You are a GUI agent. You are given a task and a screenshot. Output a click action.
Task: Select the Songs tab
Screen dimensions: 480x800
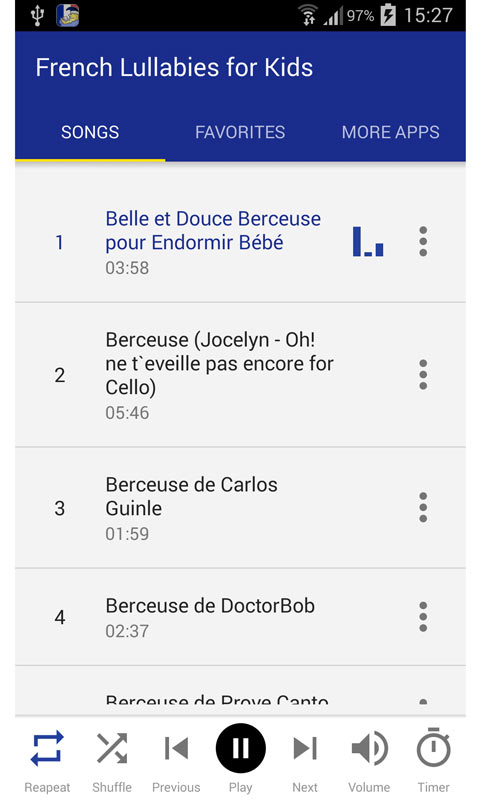(90, 133)
